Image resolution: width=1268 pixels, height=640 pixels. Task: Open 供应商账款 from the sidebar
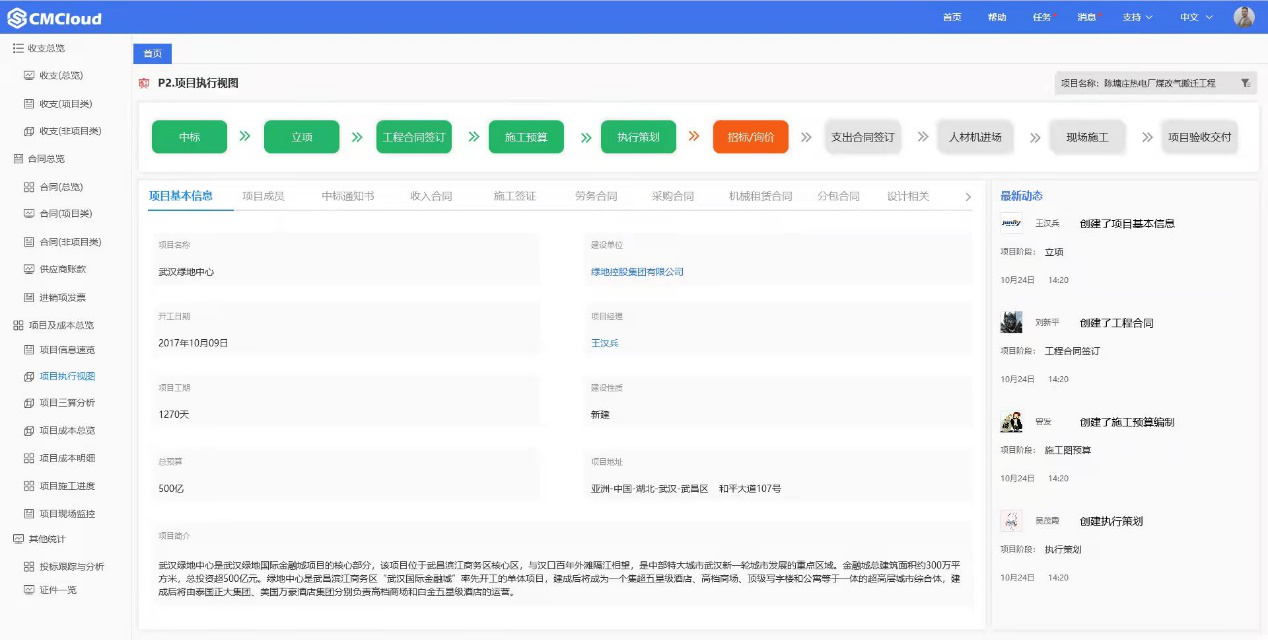point(62,269)
